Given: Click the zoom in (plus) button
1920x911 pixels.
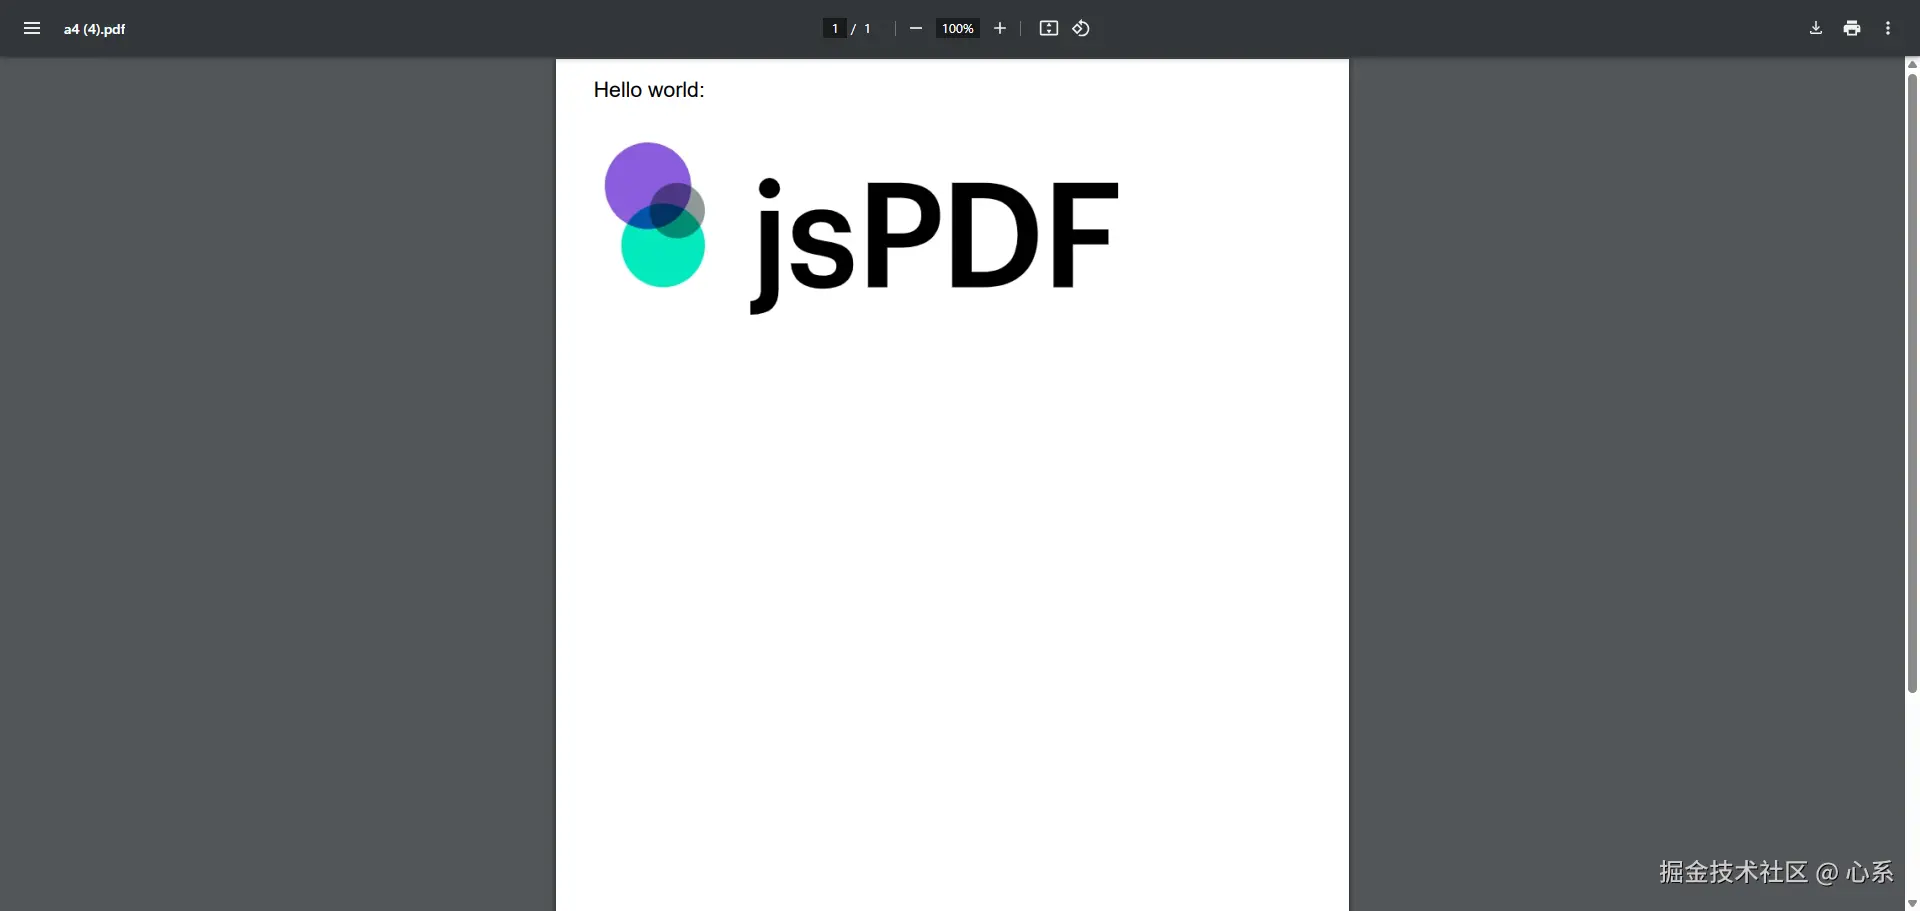Looking at the screenshot, I should (x=999, y=28).
